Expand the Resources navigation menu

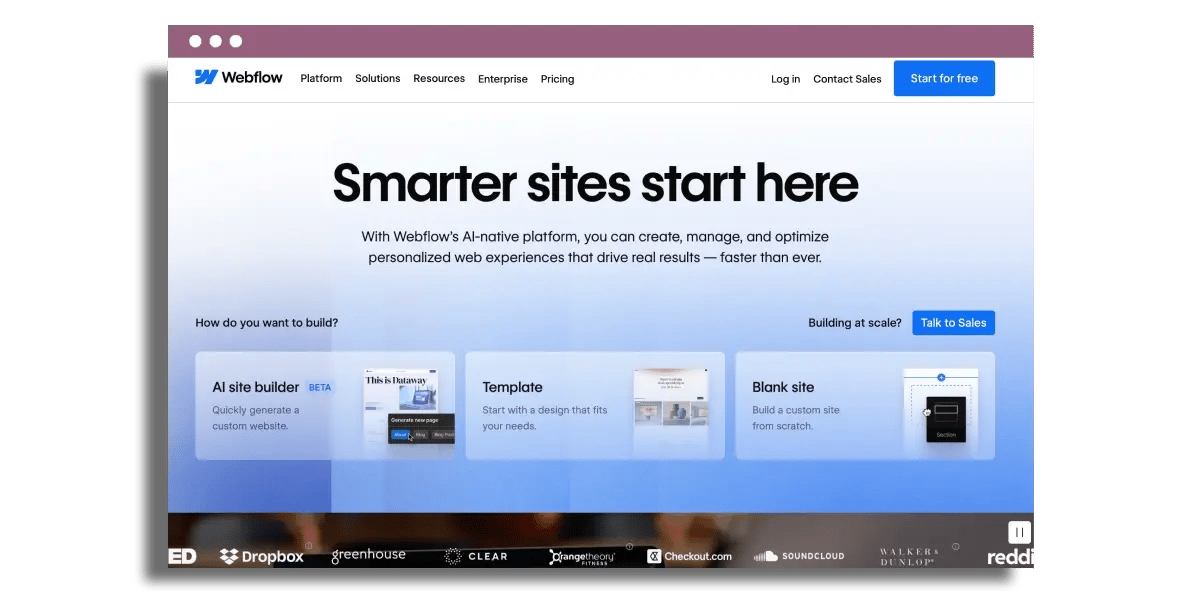[438, 78]
